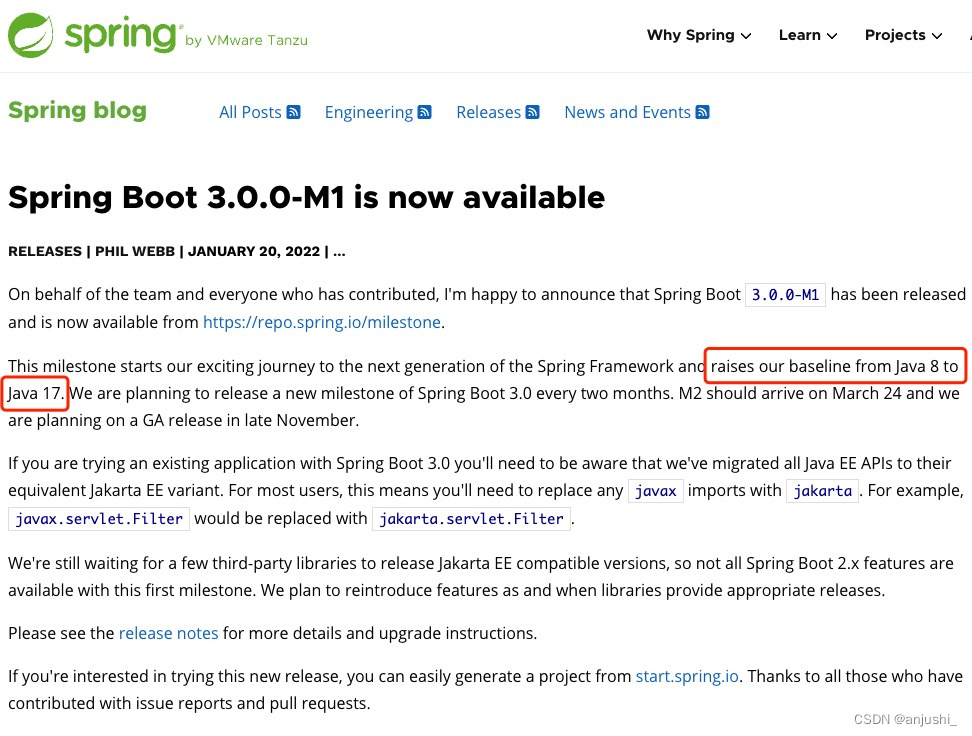Click the spring wordmark text
The width and height of the screenshot is (972, 736).
(x=121, y=35)
